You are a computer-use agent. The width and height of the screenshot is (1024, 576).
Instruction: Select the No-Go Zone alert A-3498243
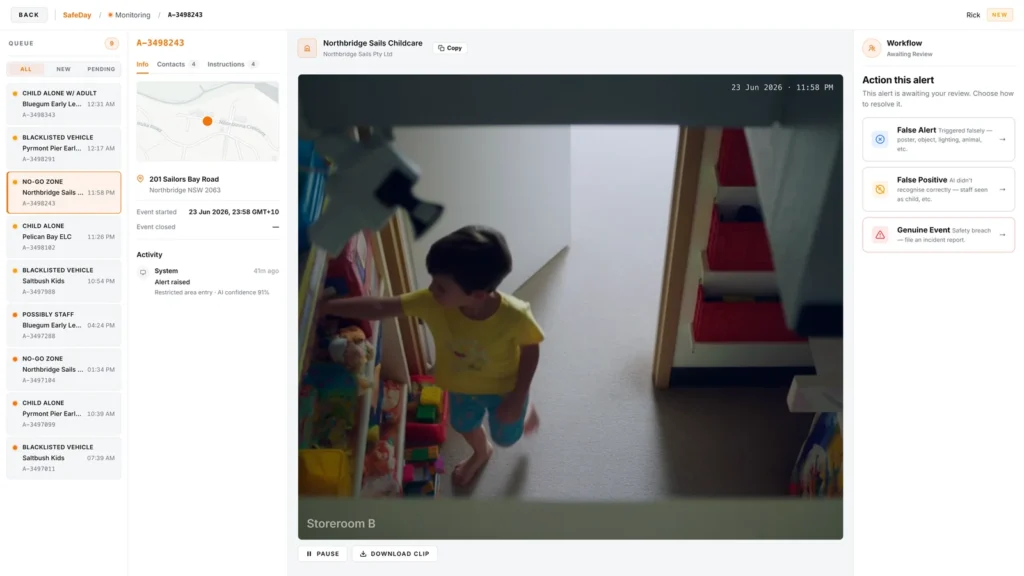[64, 193]
